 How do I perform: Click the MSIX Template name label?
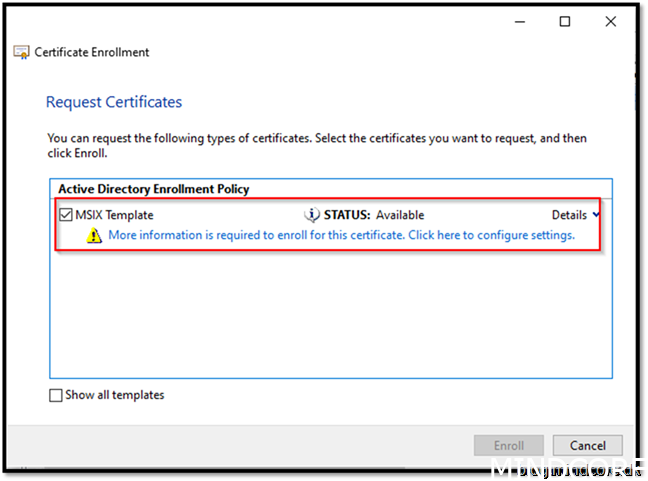[114, 214]
